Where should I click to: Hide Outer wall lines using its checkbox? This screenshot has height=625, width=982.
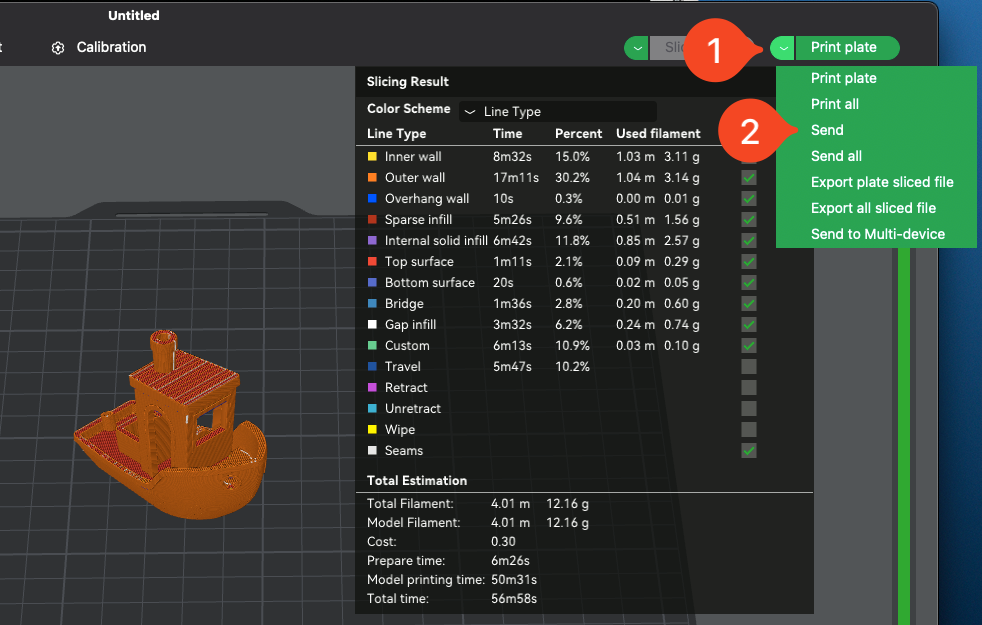(749, 178)
